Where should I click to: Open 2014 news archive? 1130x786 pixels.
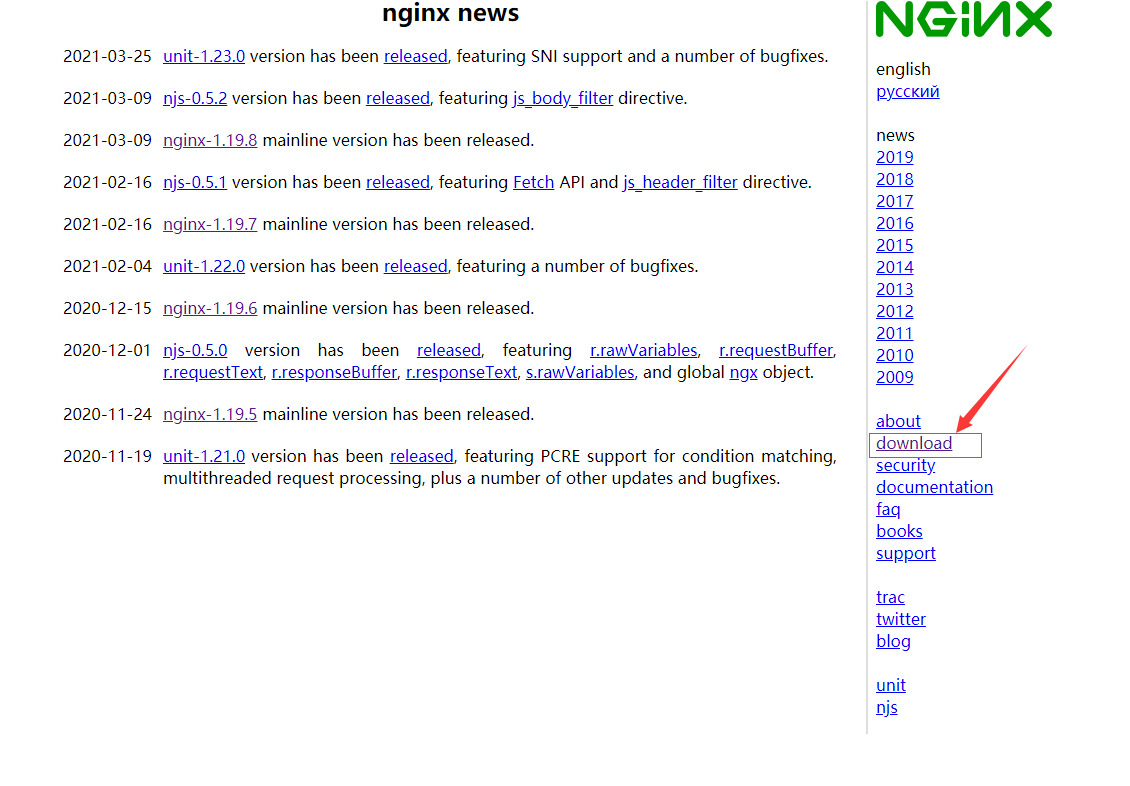(x=894, y=267)
